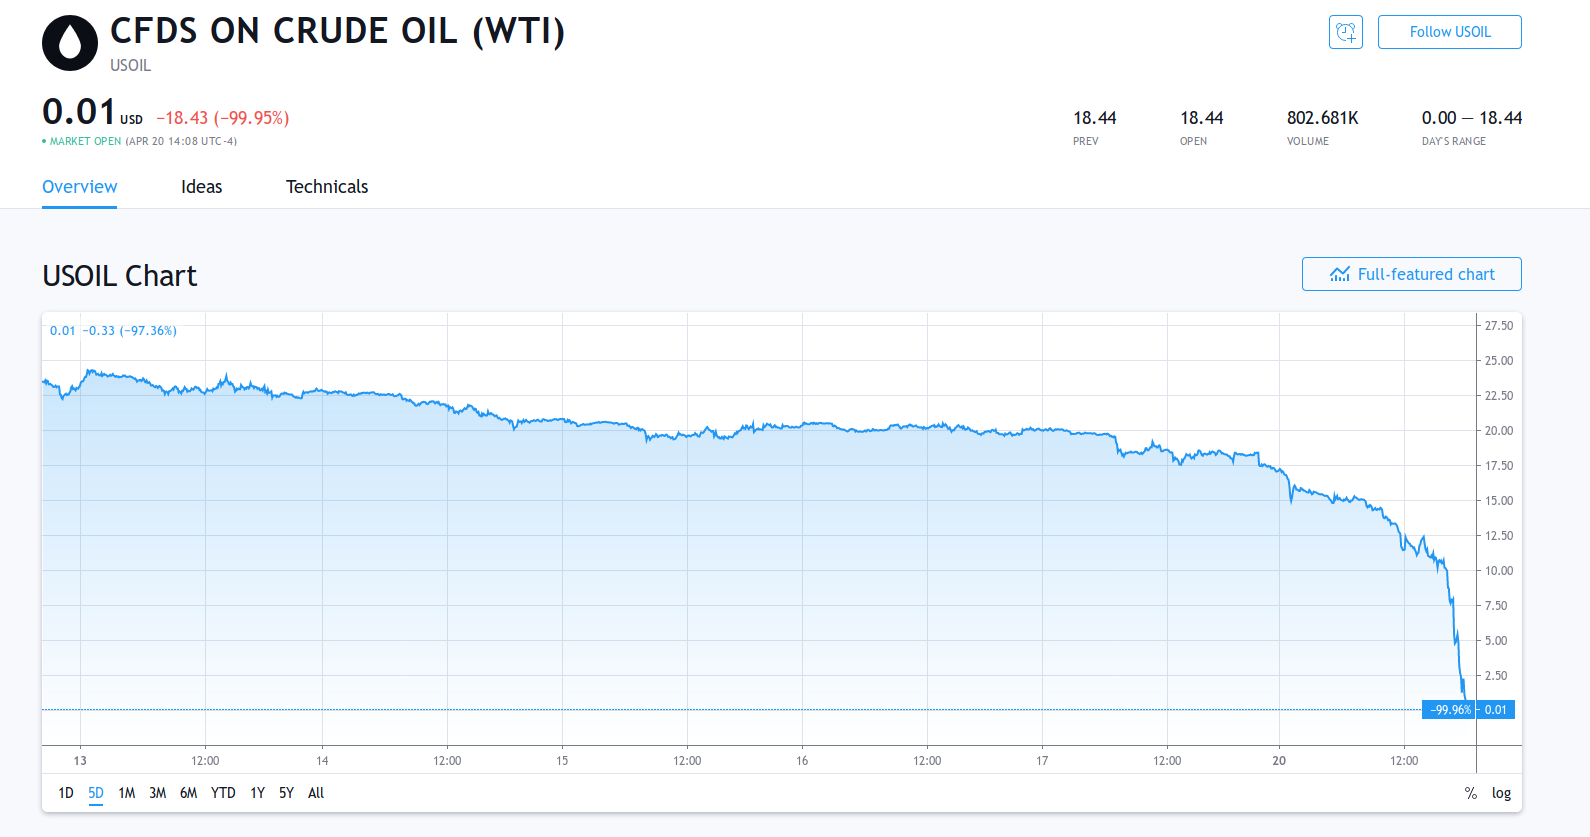Choose the 6M chart range
1590x837 pixels.
(189, 793)
